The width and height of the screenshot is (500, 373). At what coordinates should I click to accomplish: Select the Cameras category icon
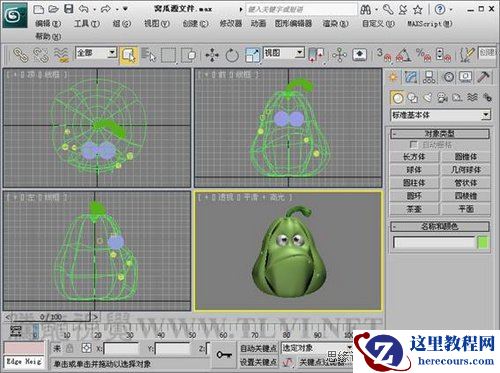click(x=443, y=98)
